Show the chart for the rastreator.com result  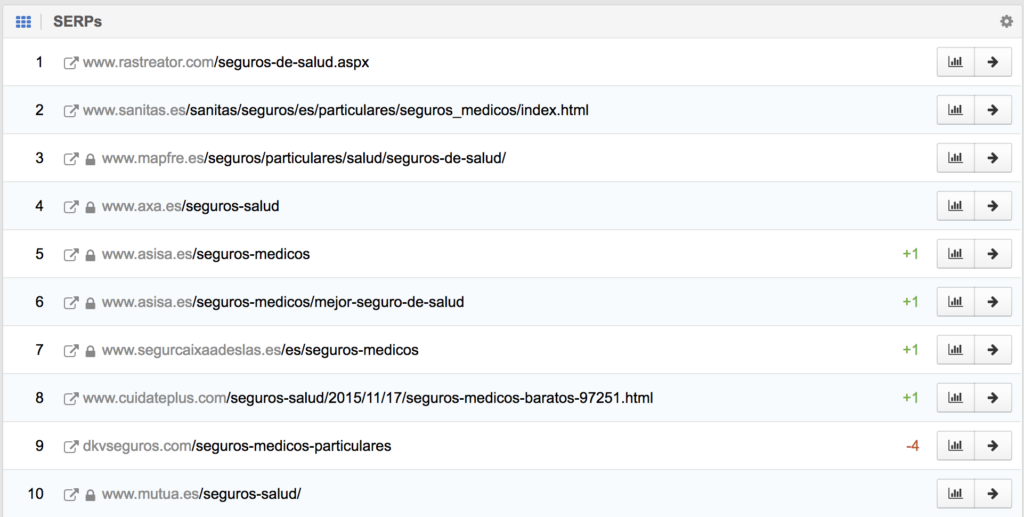[x=955, y=62]
